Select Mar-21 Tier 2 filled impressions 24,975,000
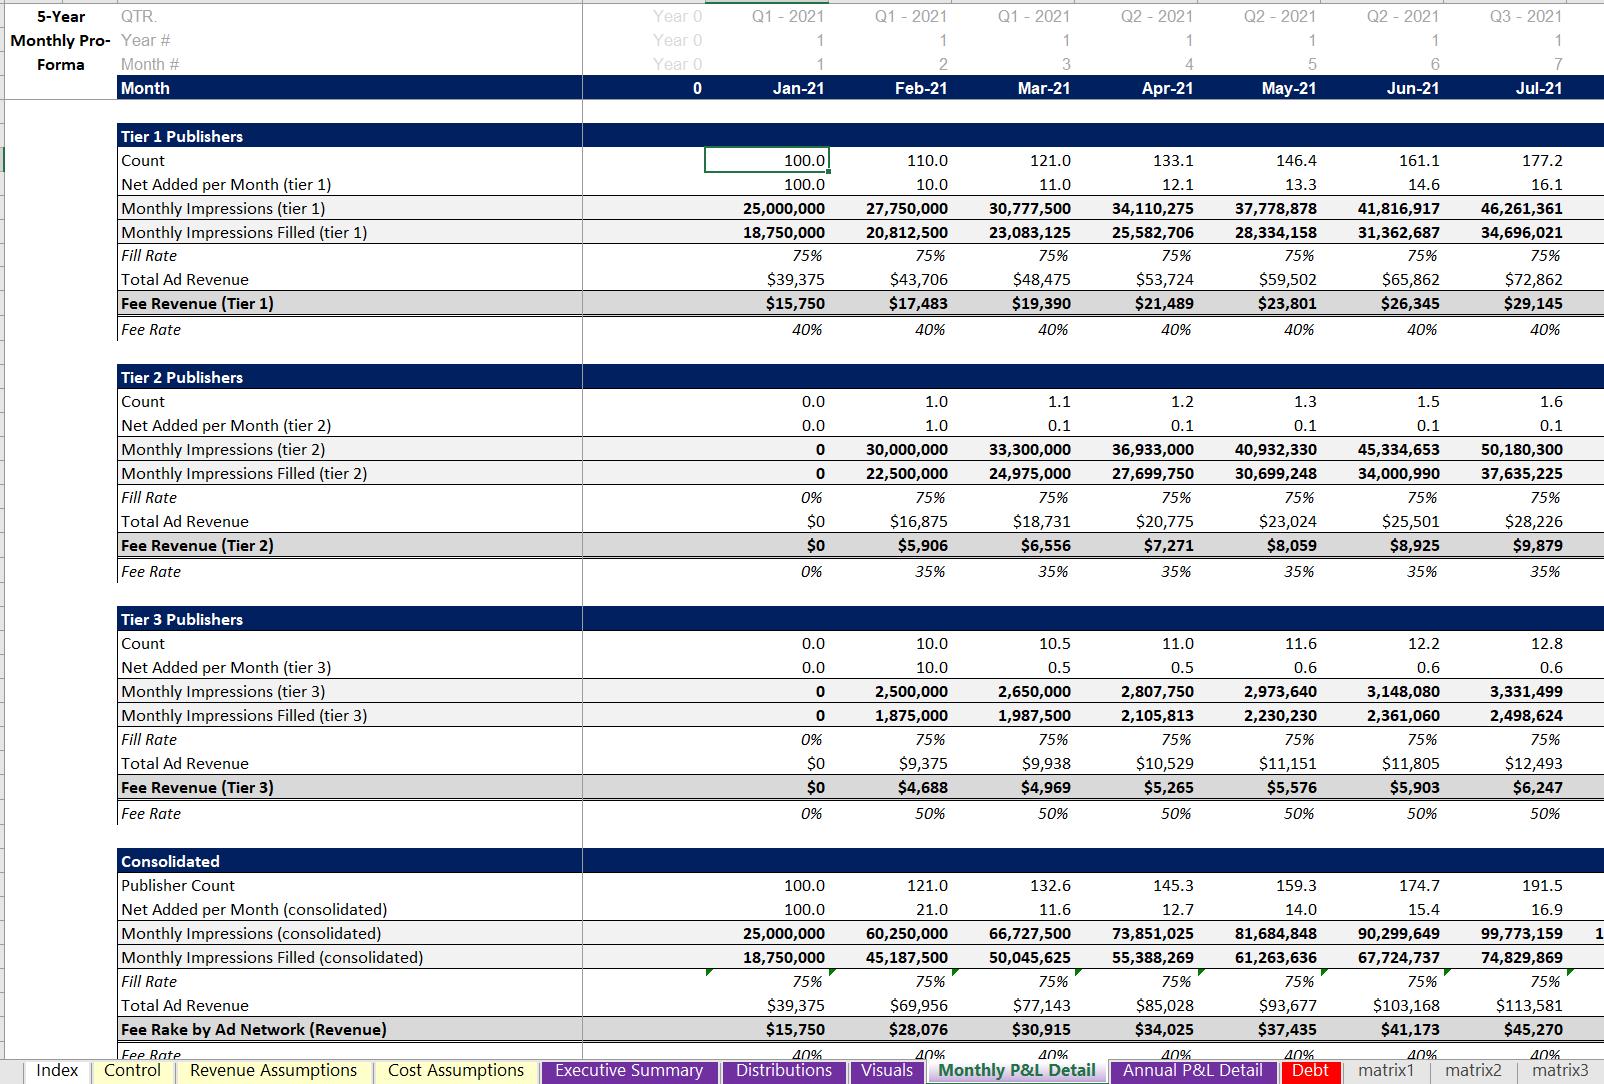 click(x=1013, y=473)
